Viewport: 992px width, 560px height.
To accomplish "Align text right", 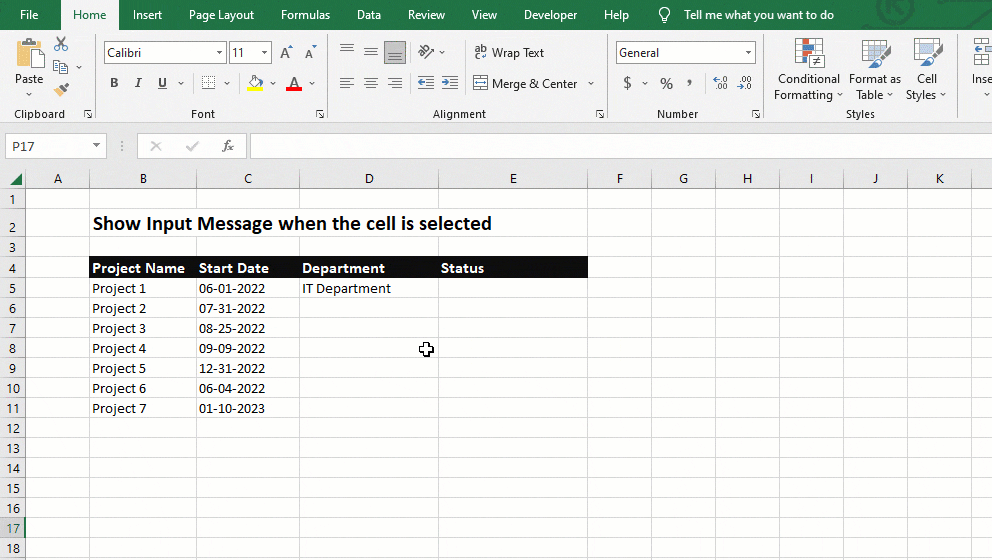I will pos(395,83).
